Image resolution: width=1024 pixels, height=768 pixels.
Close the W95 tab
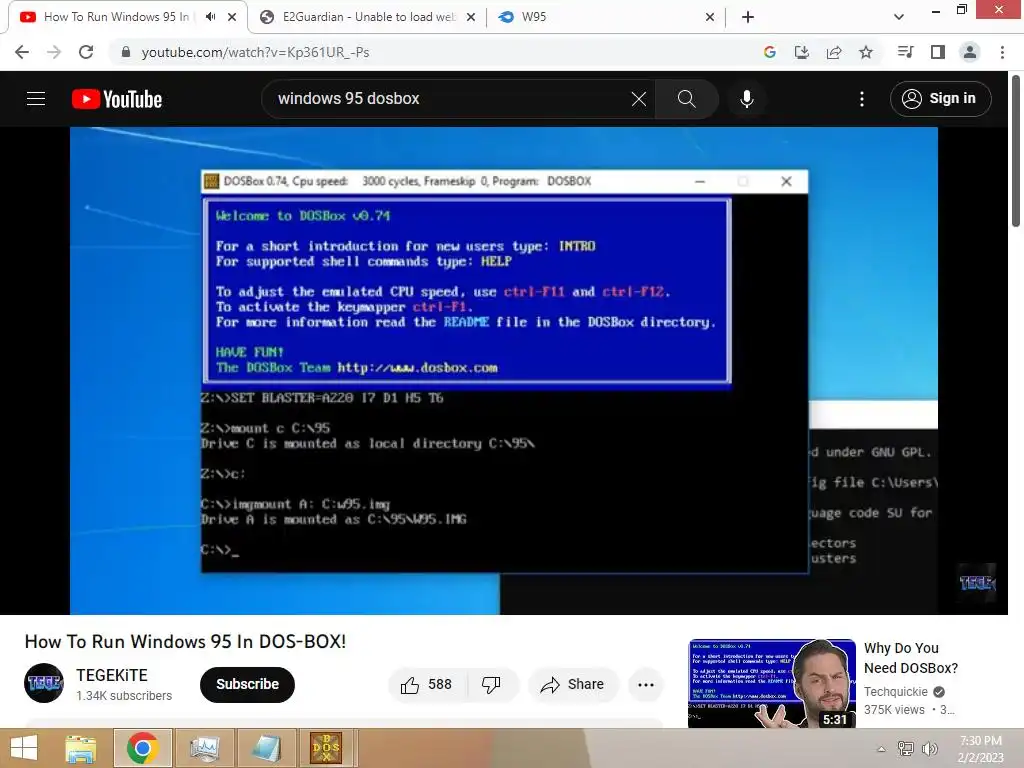click(x=710, y=17)
